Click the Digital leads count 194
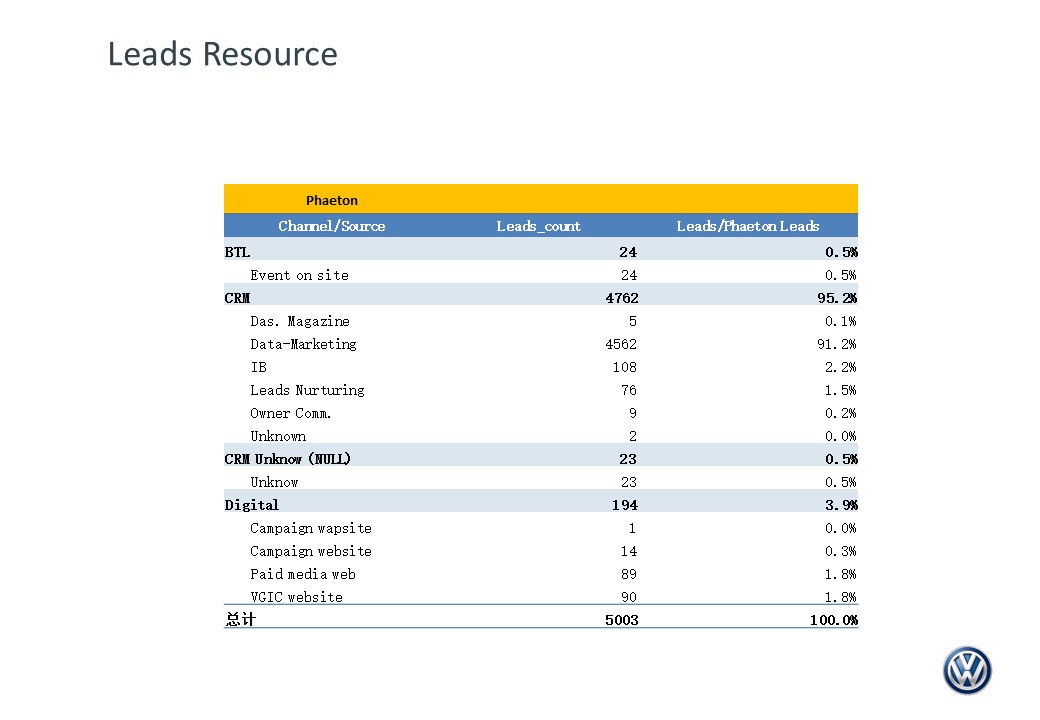Viewport: 1040px width, 720px height. pos(625,505)
